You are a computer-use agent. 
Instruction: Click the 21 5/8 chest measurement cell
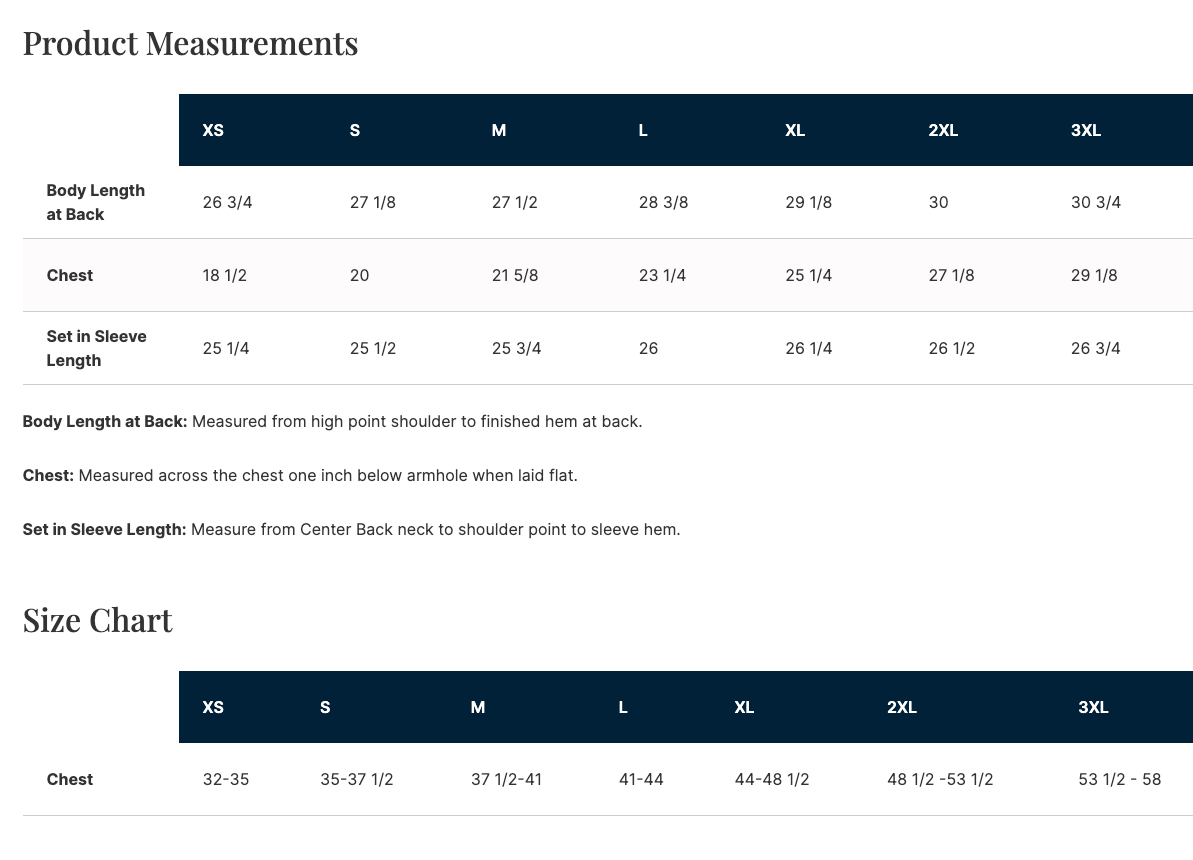point(515,276)
